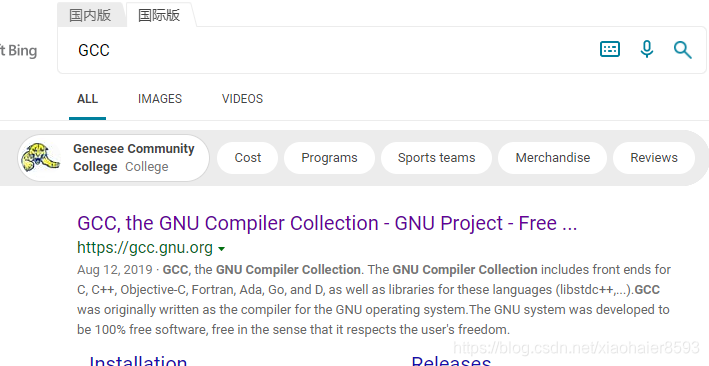
Task: Click the Programs filter chip
Action: click(329, 158)
